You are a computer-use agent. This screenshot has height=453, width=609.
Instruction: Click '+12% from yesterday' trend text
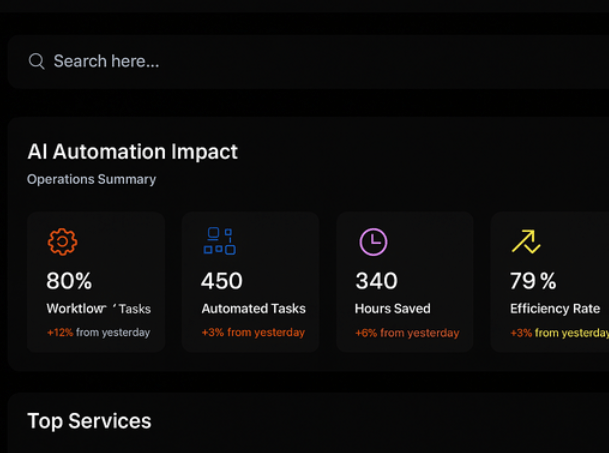[98, 333]
